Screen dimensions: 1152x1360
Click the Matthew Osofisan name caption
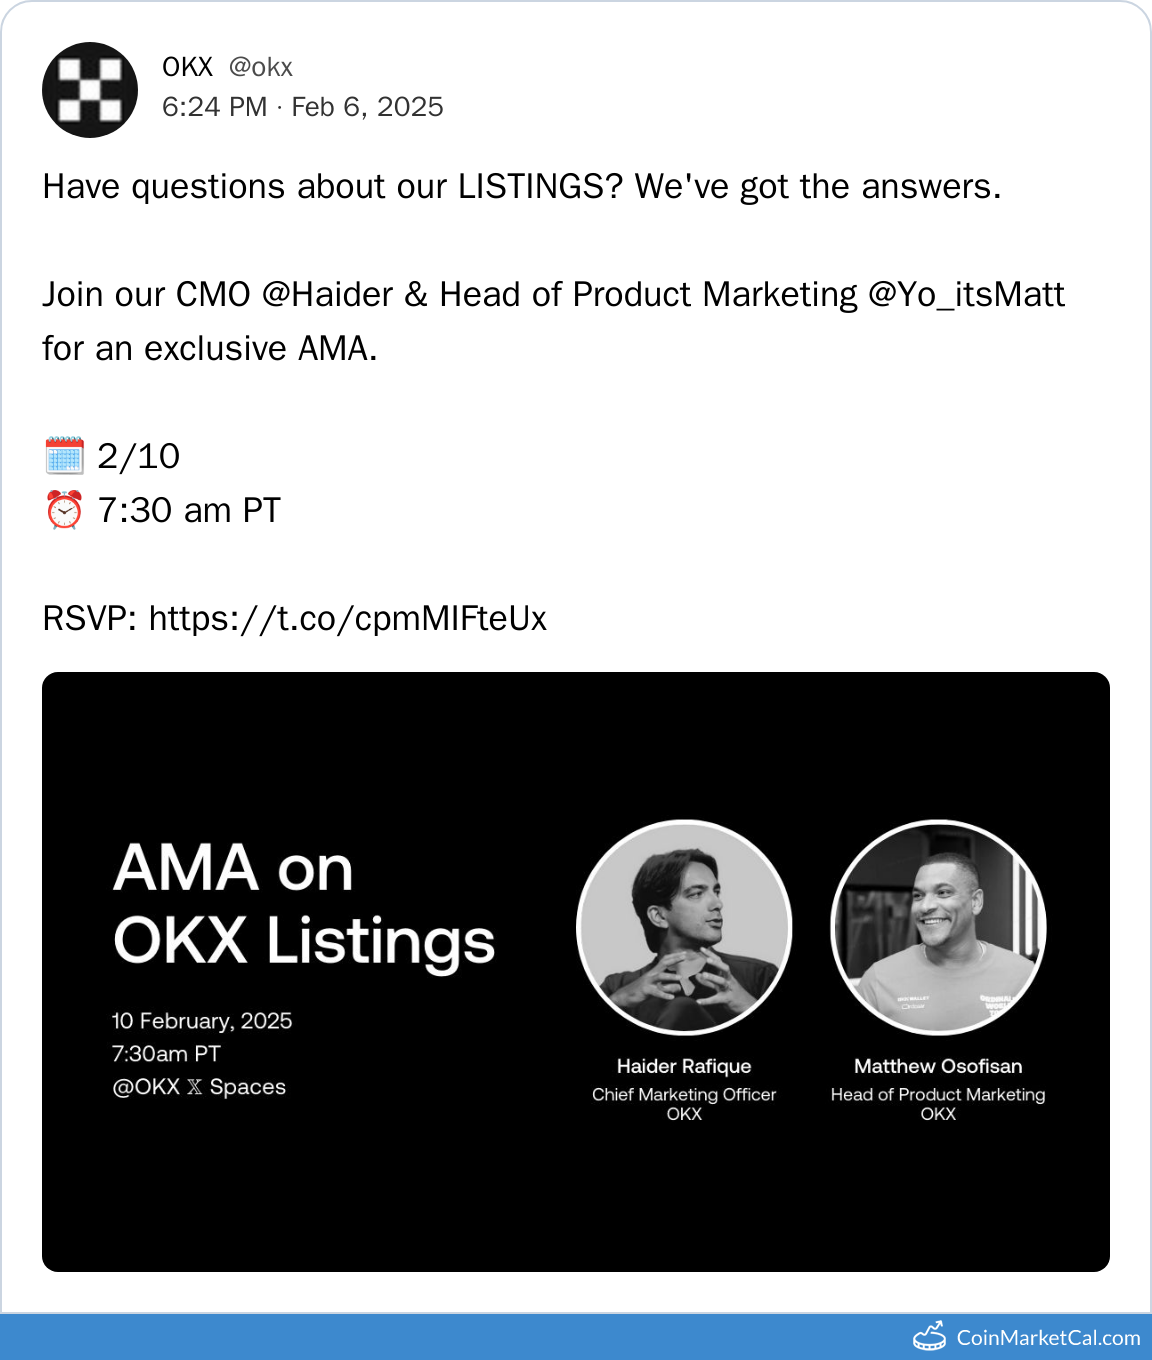pyautogui.click(x=938, y=1066)
